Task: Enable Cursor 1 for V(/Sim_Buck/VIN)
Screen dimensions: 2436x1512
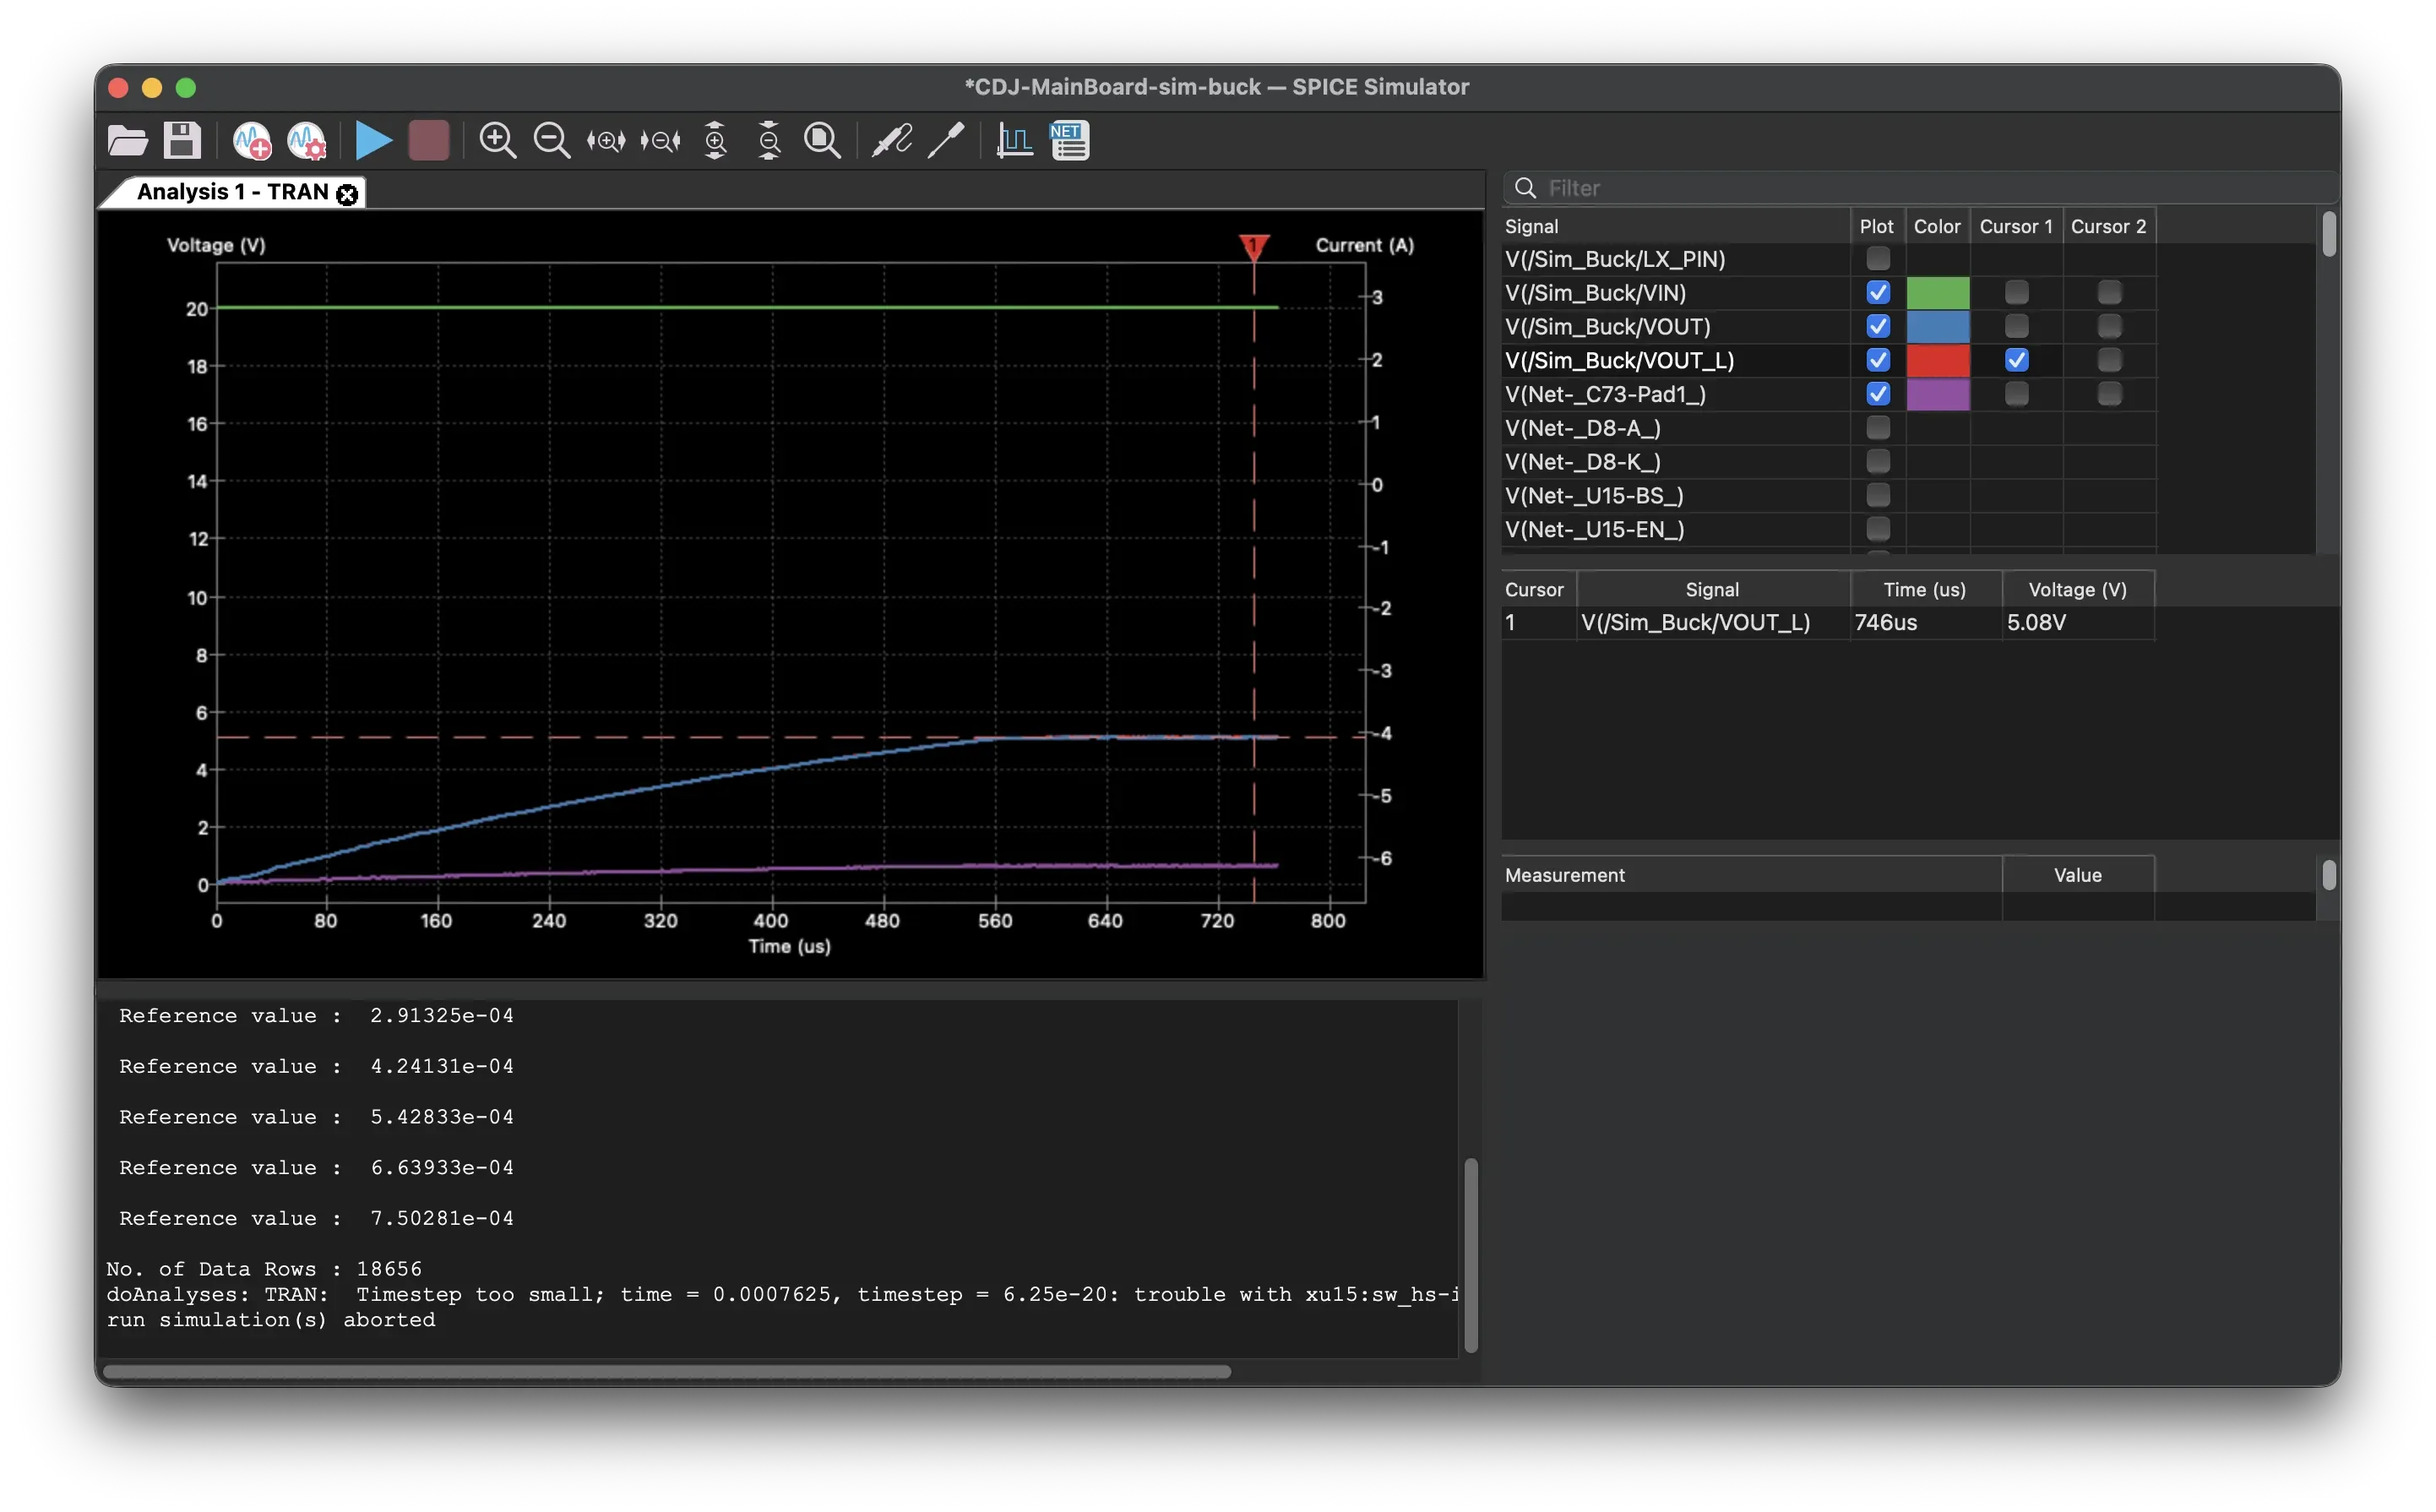Action: point(2016,293)
